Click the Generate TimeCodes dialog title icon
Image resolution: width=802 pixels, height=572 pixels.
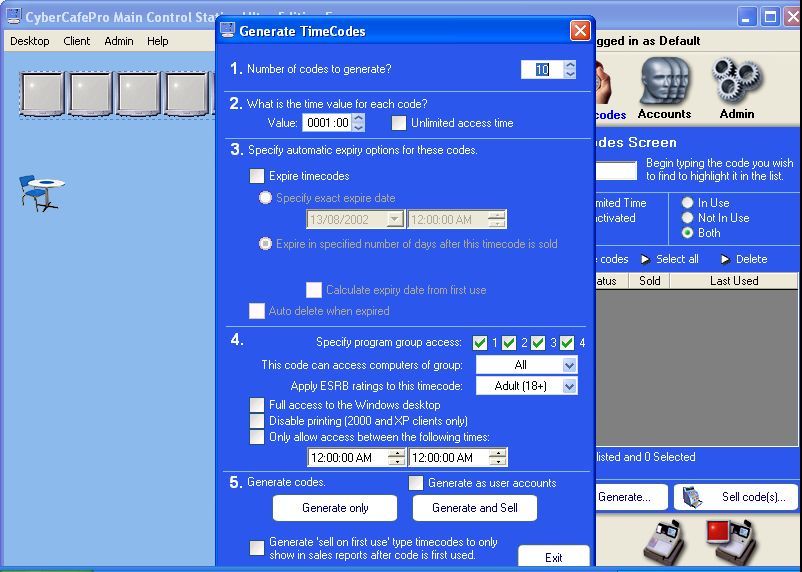[x=227, y=30]
